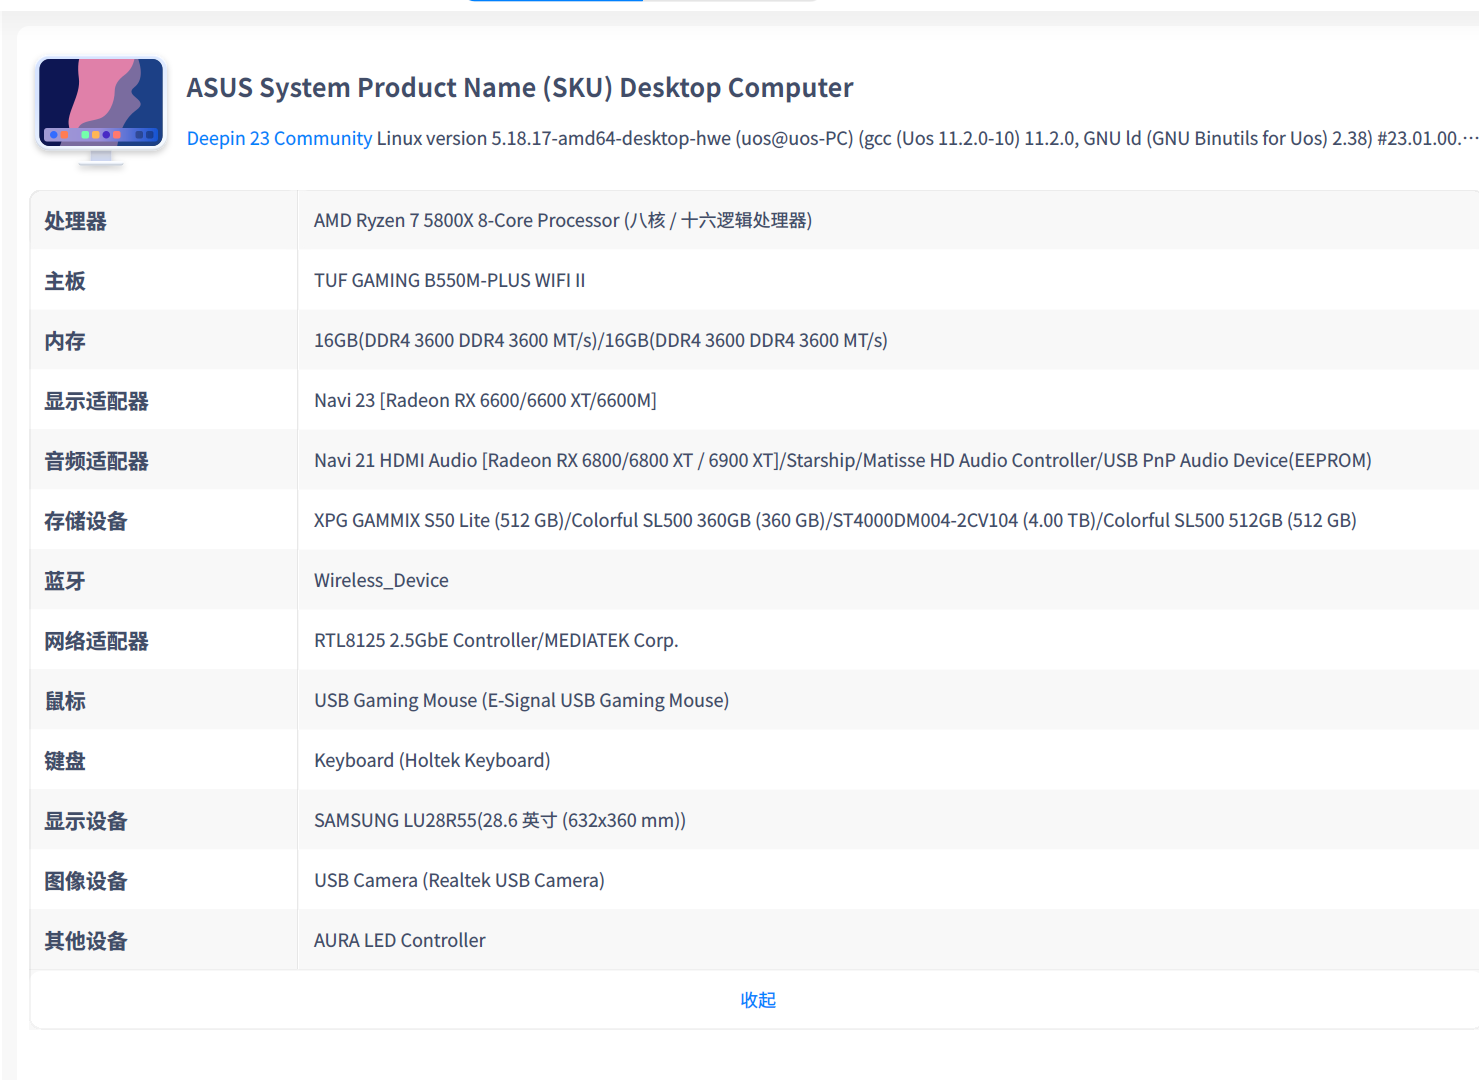Collapse the hardware list with 收起
Image resolution: width=1479 pixels, height=1080 pixels.
[x=758, y=1000]
